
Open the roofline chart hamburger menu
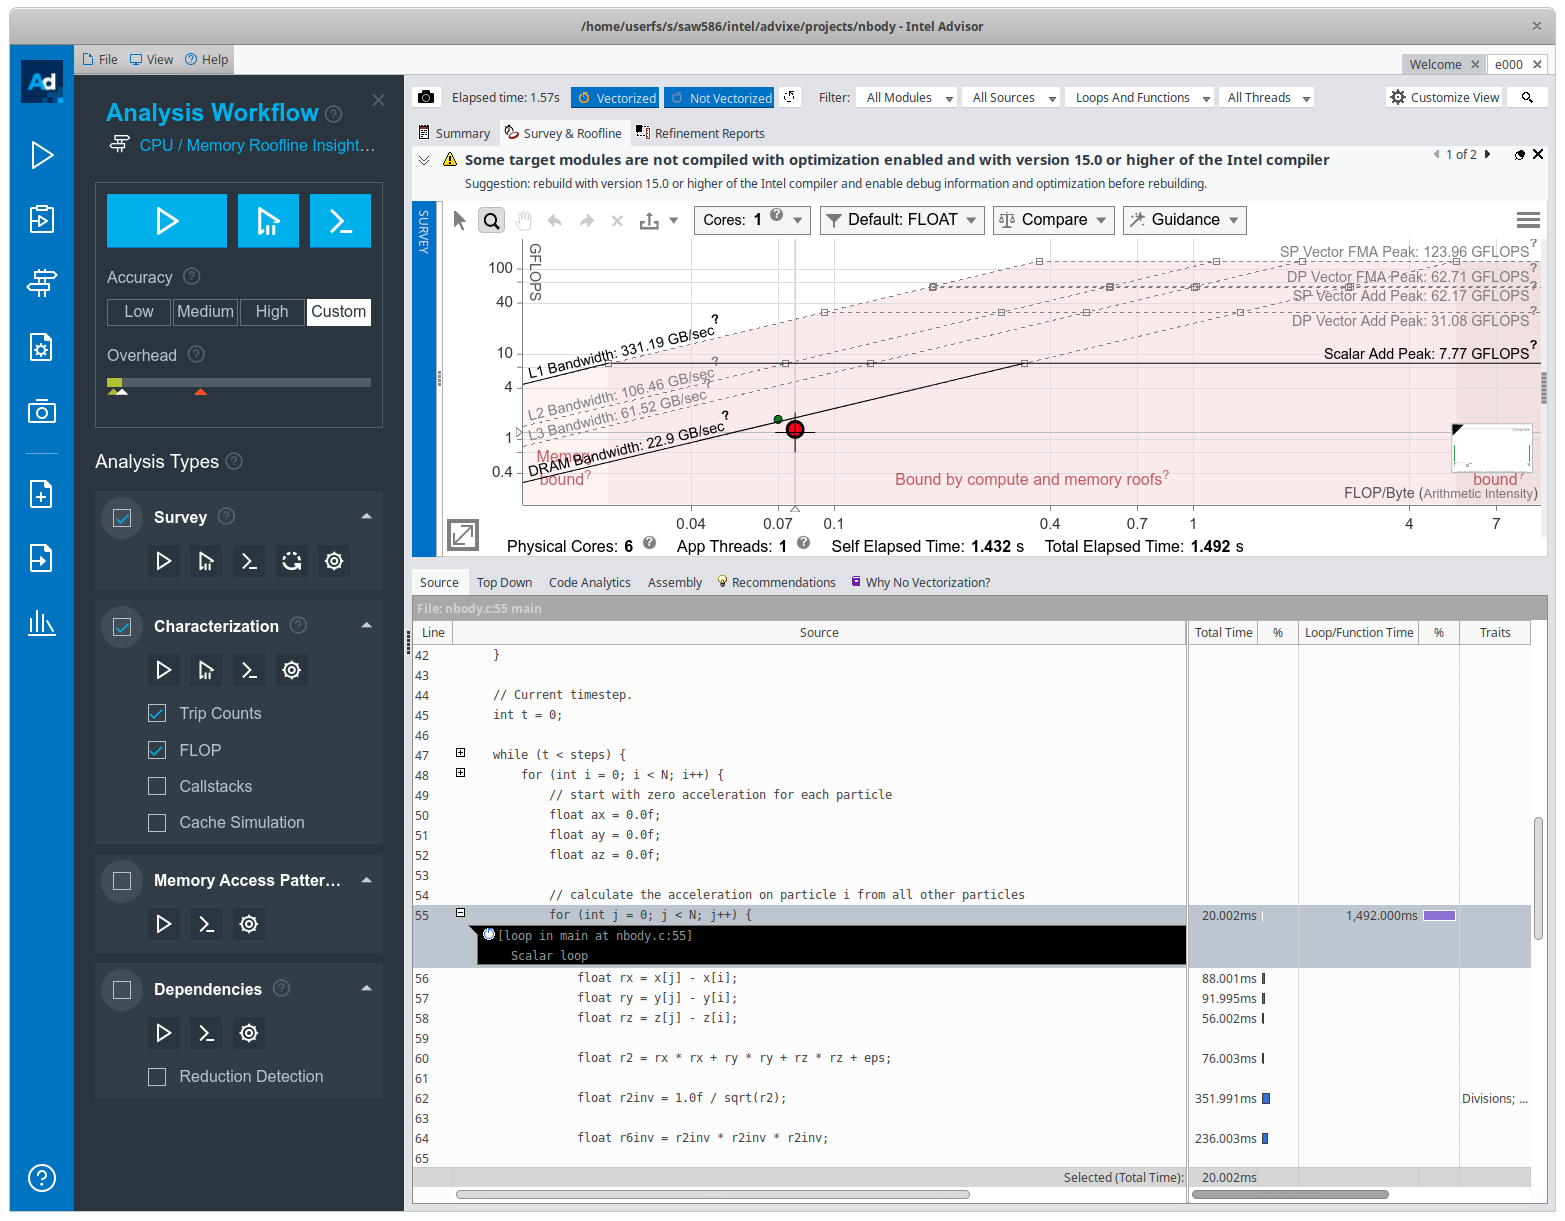point(1528,220)
